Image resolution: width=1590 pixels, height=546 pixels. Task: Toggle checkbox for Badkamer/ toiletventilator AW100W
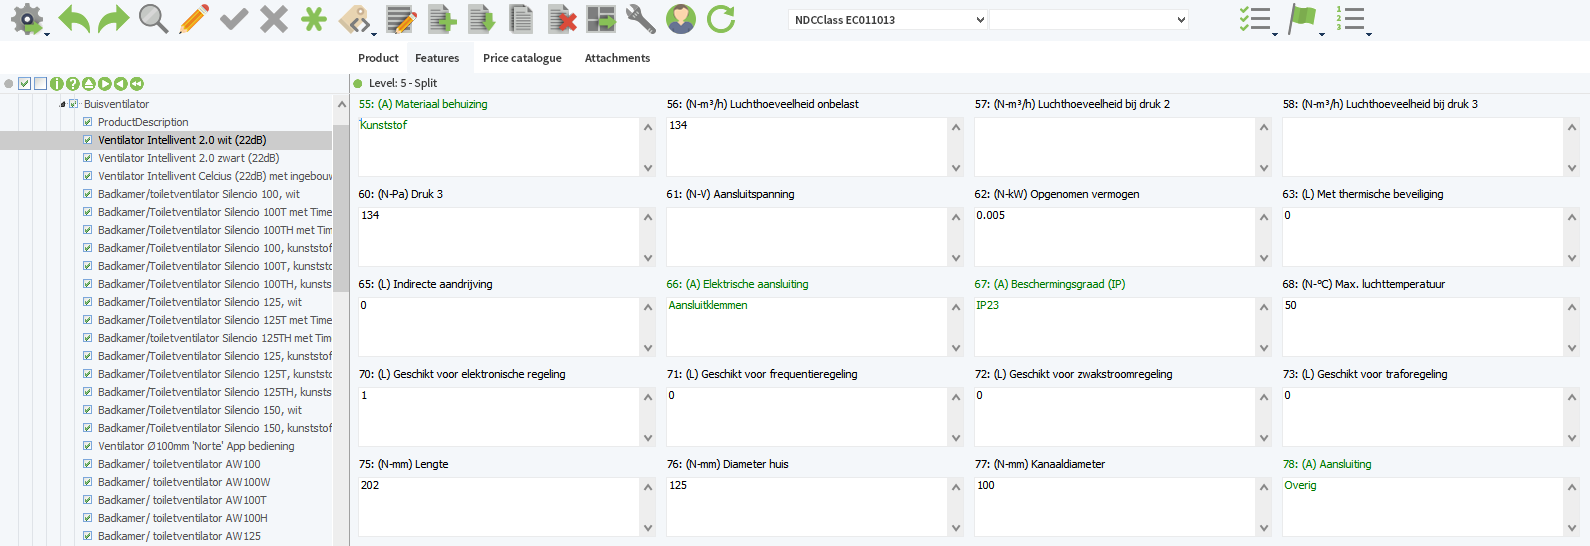pyautogui.click(x=88, y=482)
